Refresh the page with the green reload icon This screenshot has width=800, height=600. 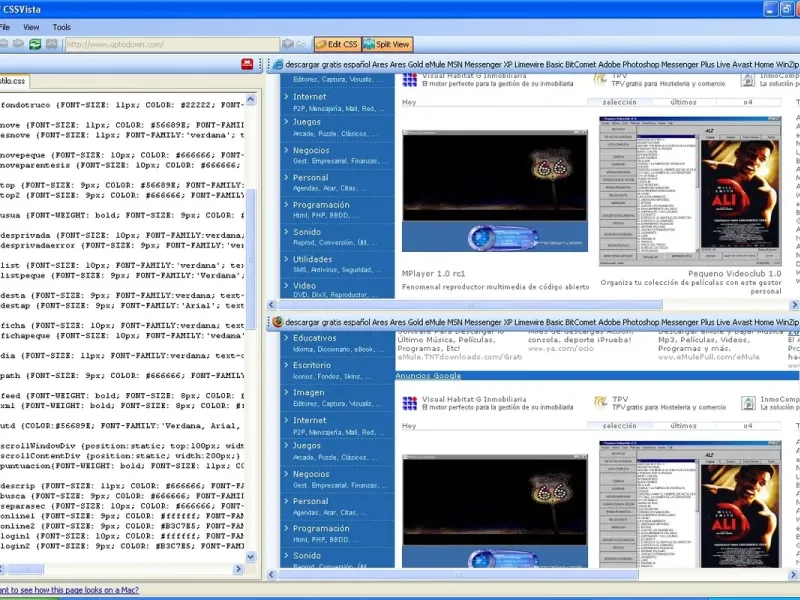click(35, 44)
